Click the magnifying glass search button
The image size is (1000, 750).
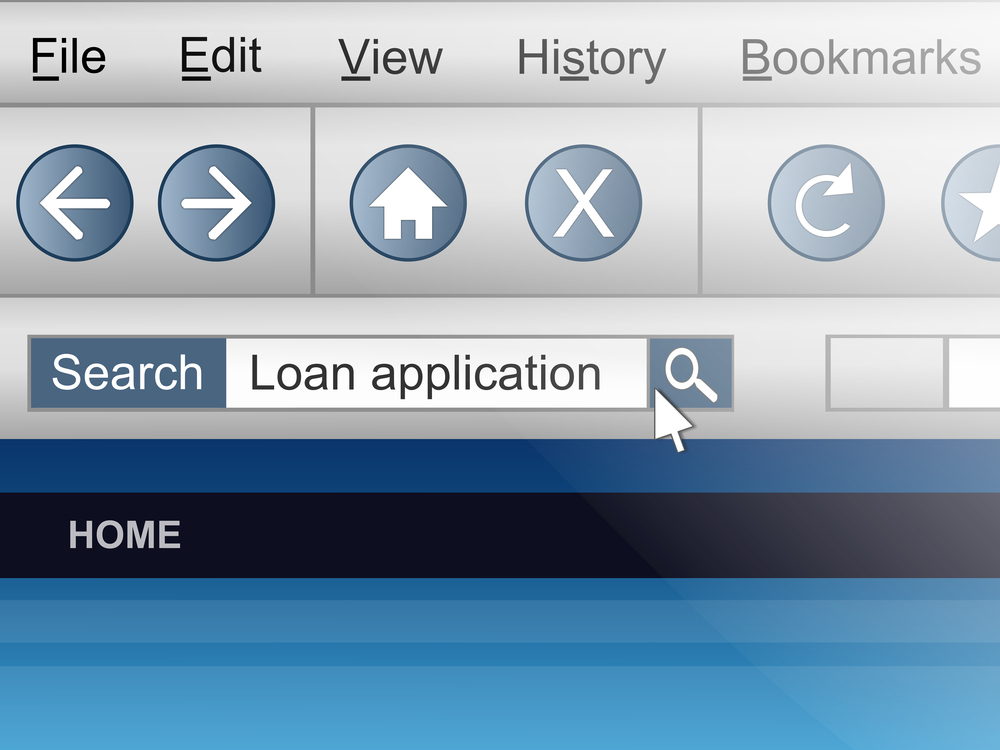tap(691, 374)
